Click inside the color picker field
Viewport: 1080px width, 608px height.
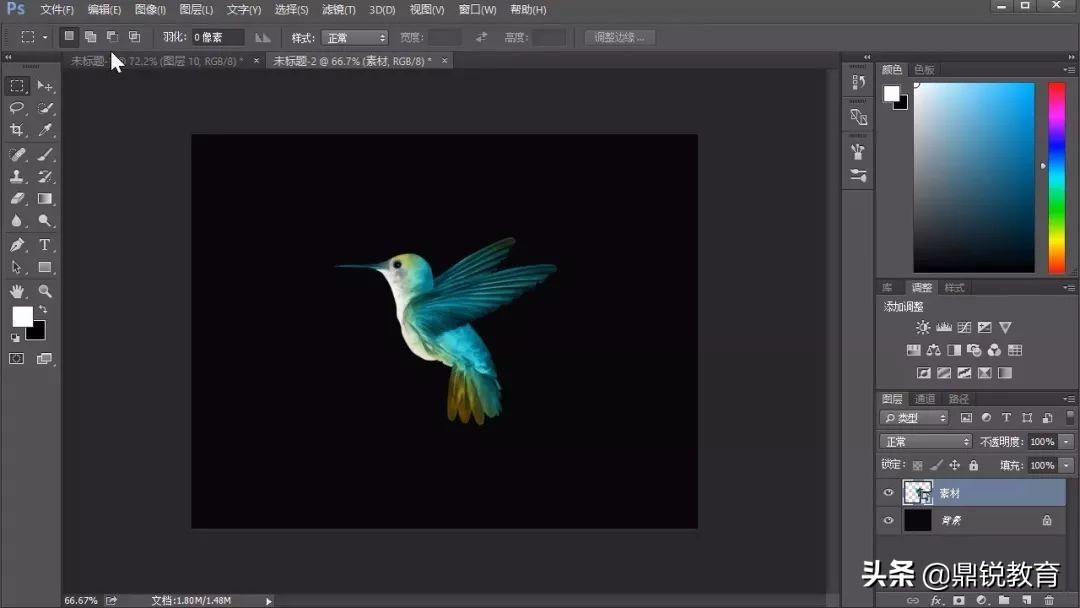coord(974,178)
